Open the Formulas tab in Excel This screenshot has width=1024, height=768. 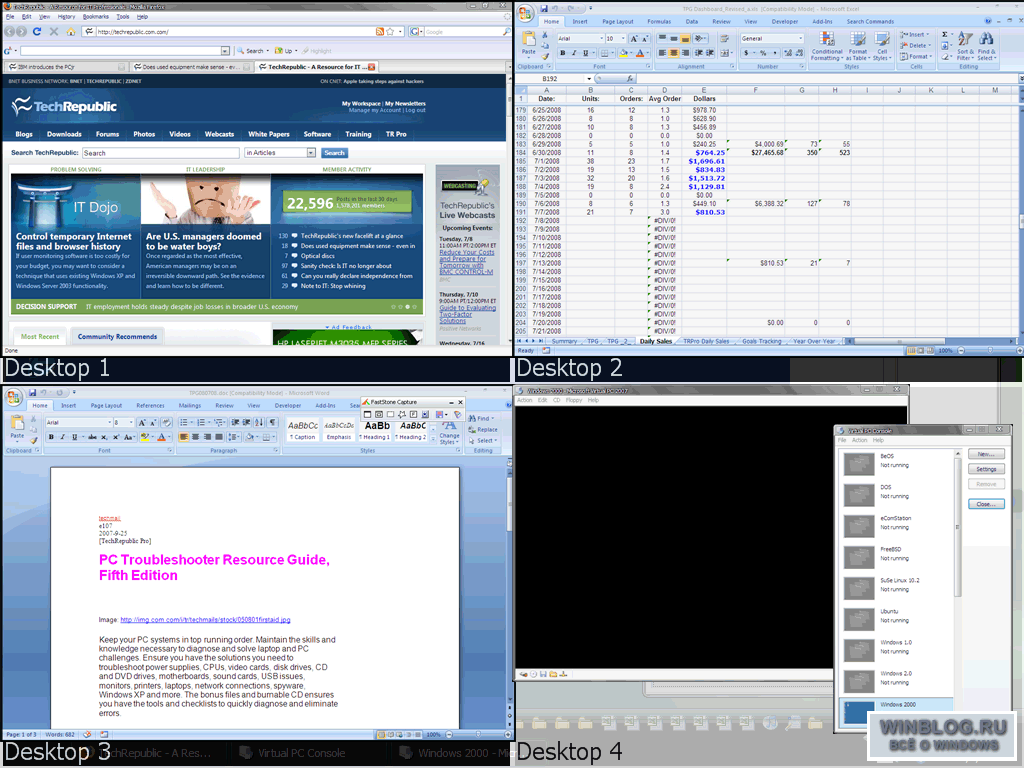[659, 22]
